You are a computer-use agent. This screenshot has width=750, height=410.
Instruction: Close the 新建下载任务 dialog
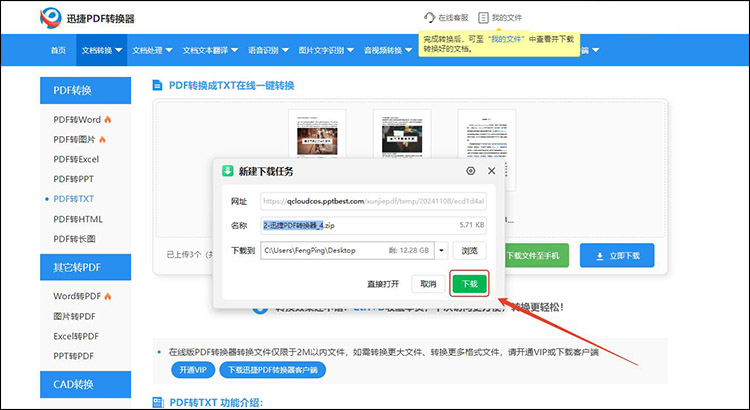click(x=491, y=171)
